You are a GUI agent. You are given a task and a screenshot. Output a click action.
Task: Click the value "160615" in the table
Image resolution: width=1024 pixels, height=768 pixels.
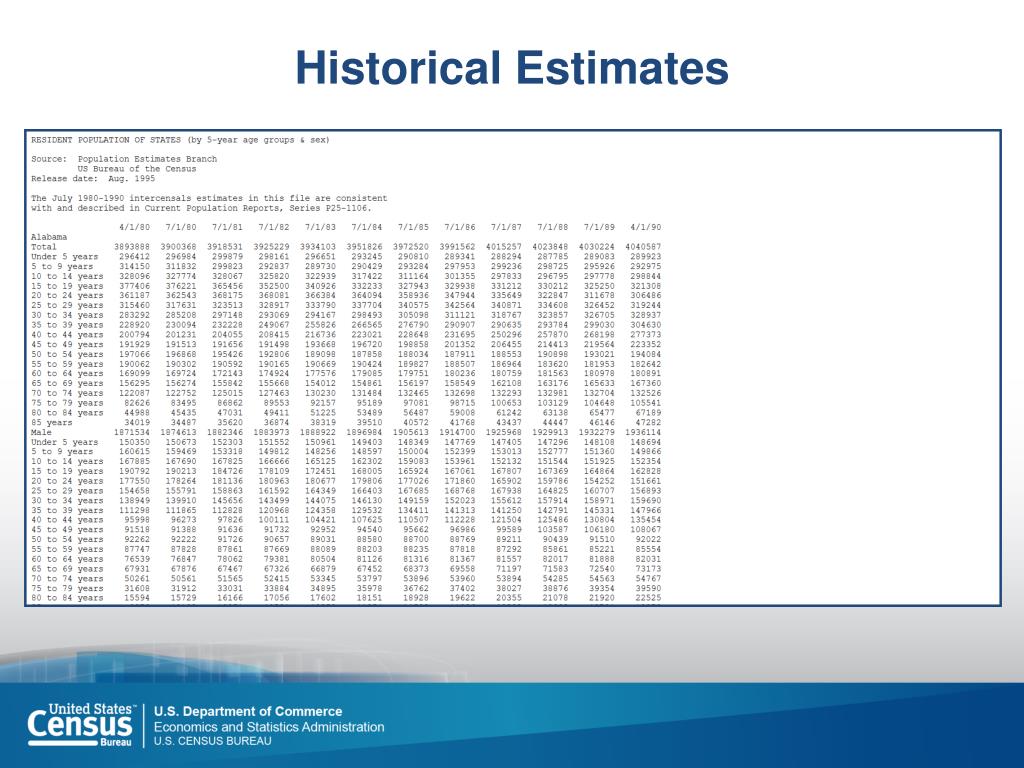pyautogui.click(x=134, y=452)
